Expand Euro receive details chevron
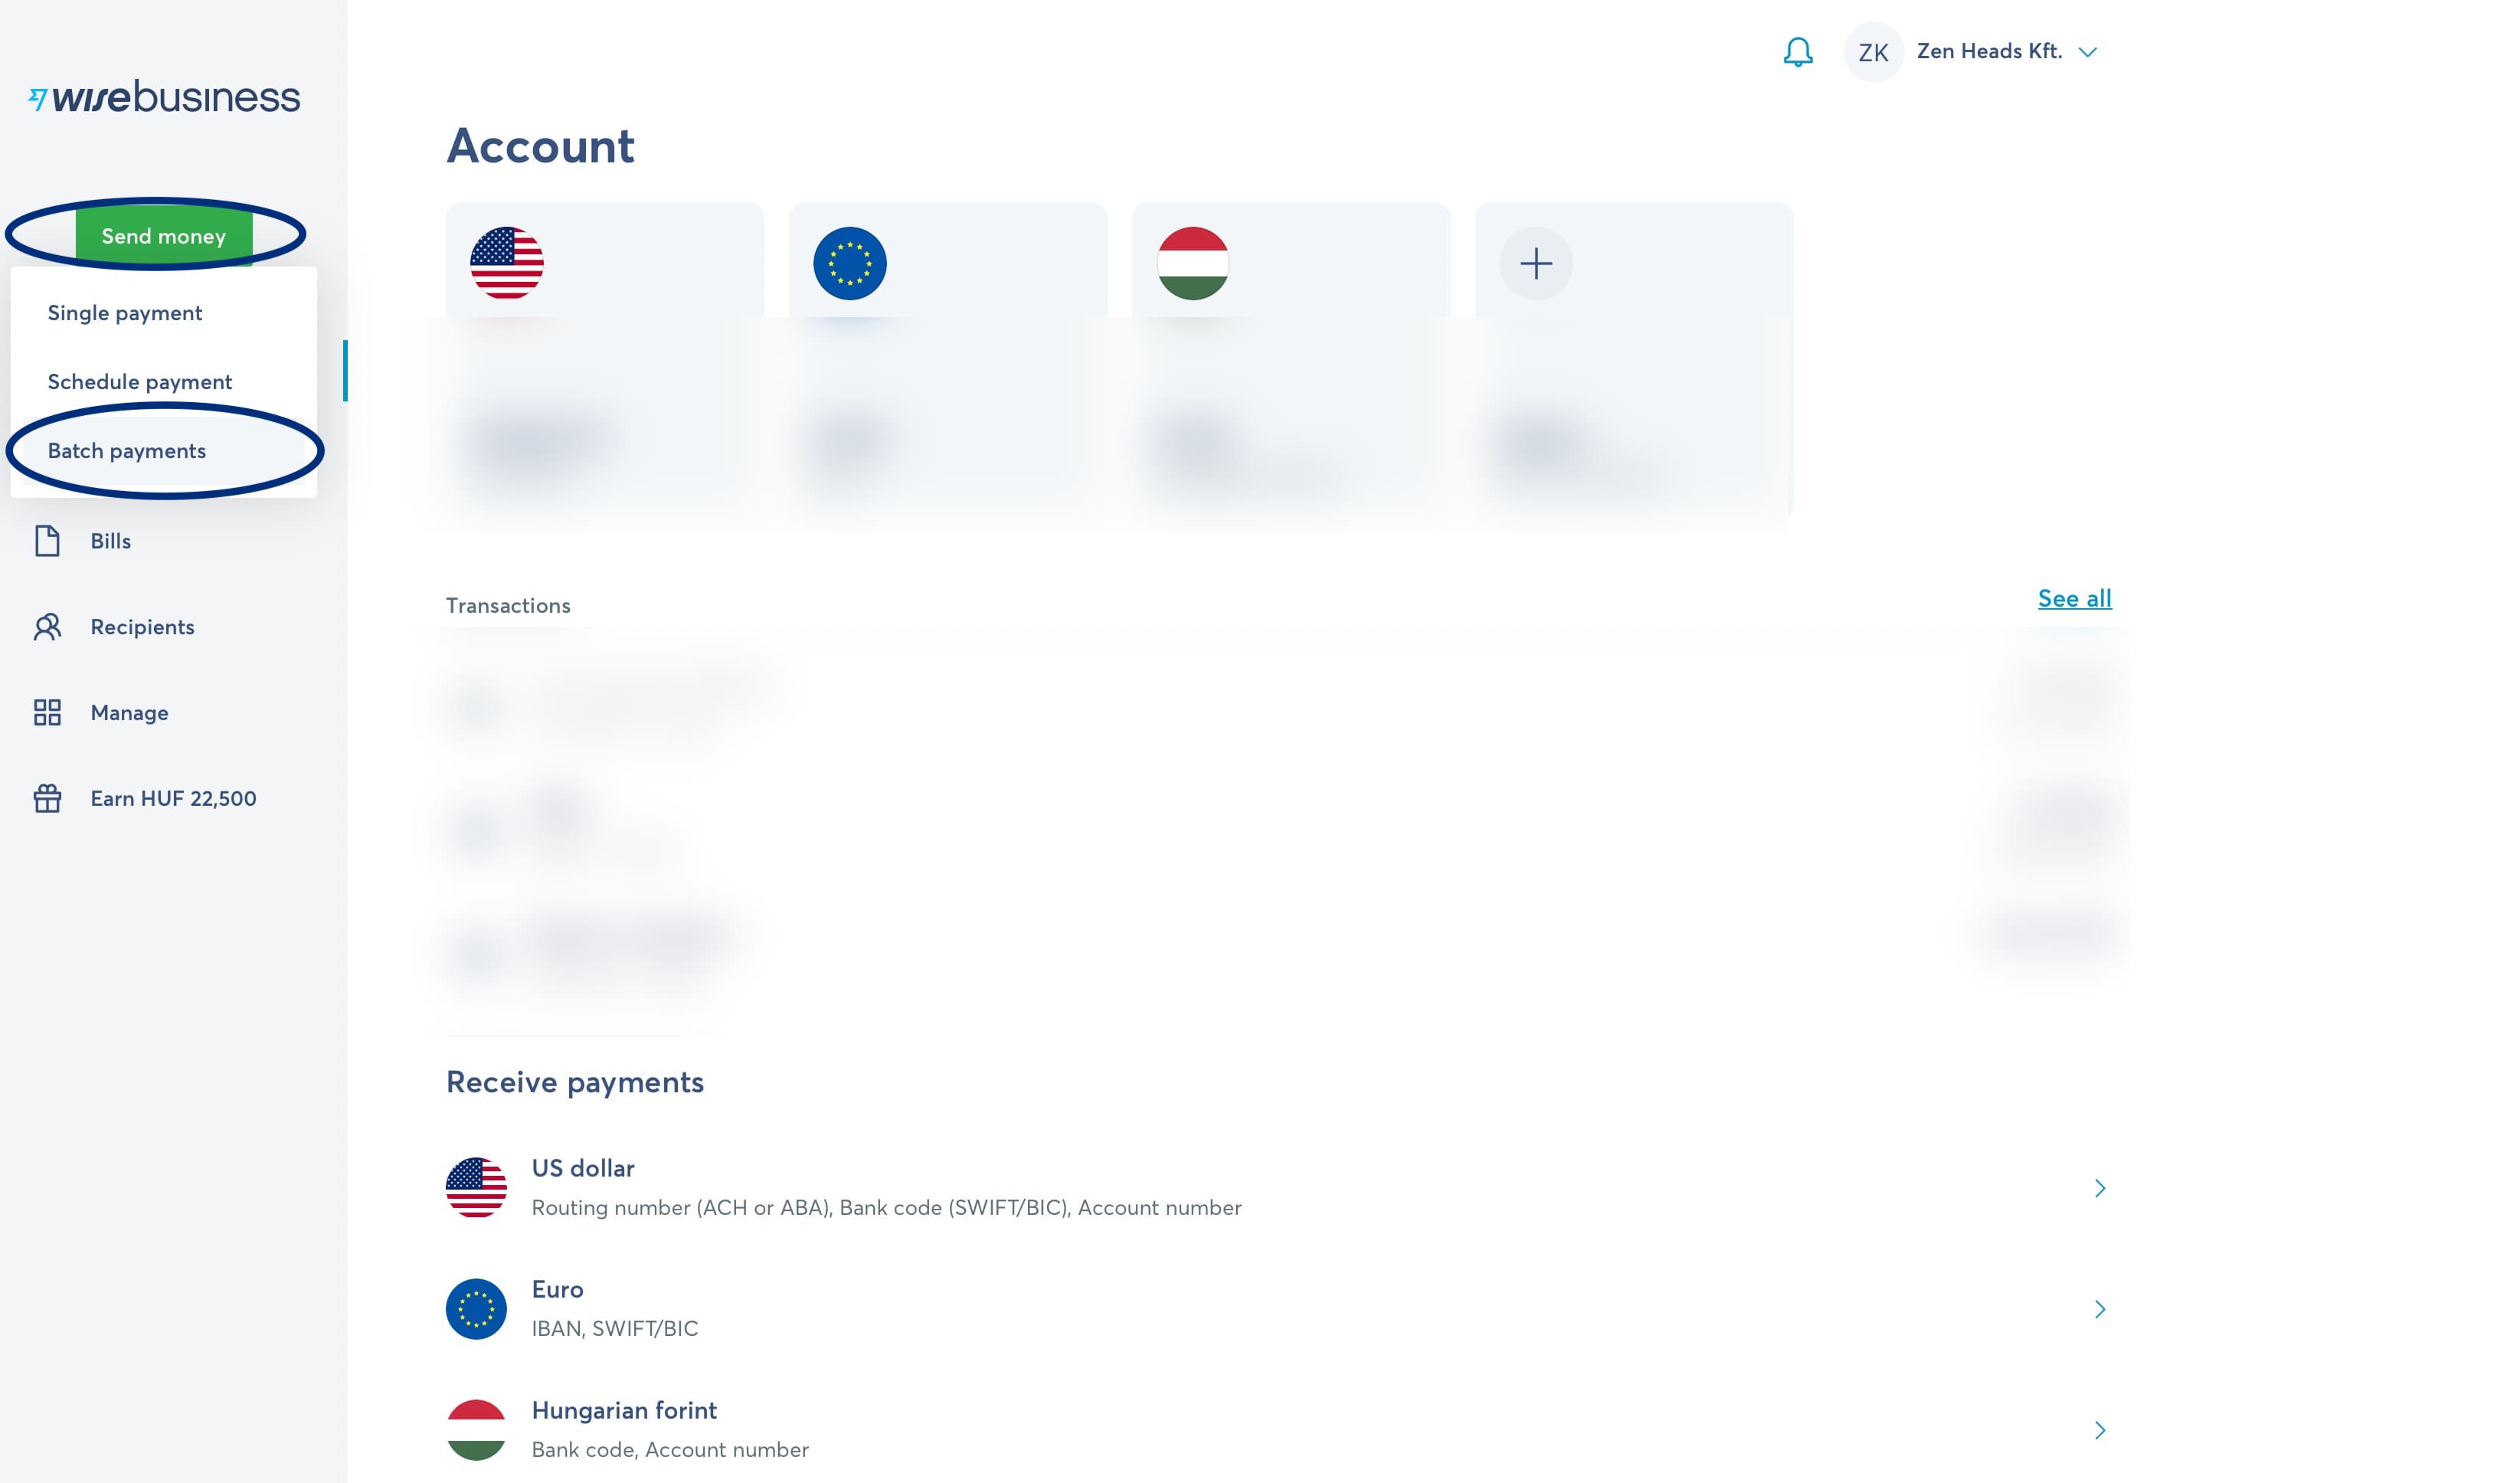The image size is (2520, 1483). (2099, 1309)
